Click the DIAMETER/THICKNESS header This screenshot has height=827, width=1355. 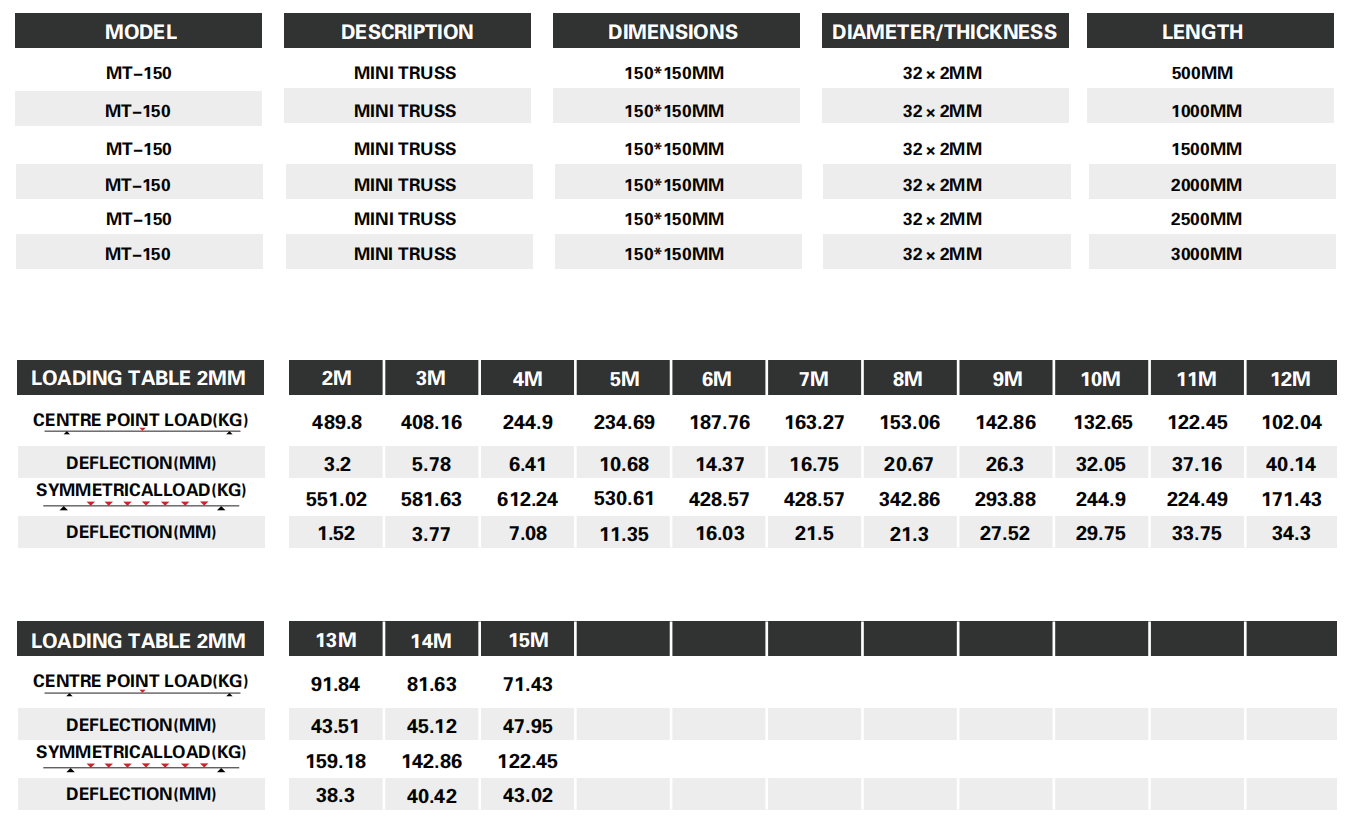point(944,32)
